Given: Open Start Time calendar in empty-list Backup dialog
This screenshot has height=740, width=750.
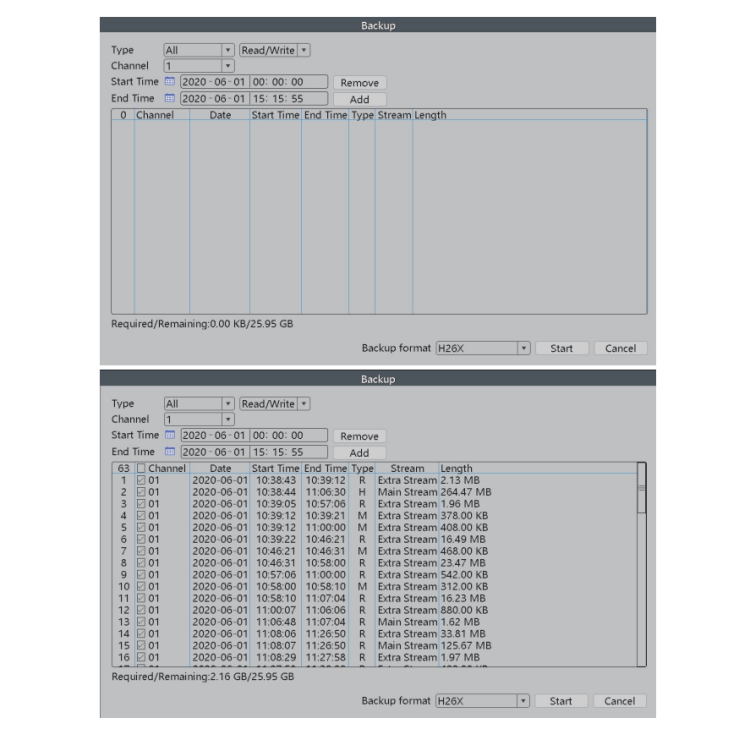Looking at the screenshot, I should 169,81.
